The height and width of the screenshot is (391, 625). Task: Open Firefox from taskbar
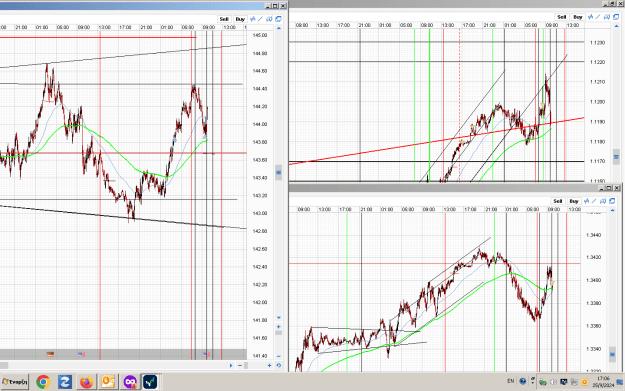click(86, 382)
